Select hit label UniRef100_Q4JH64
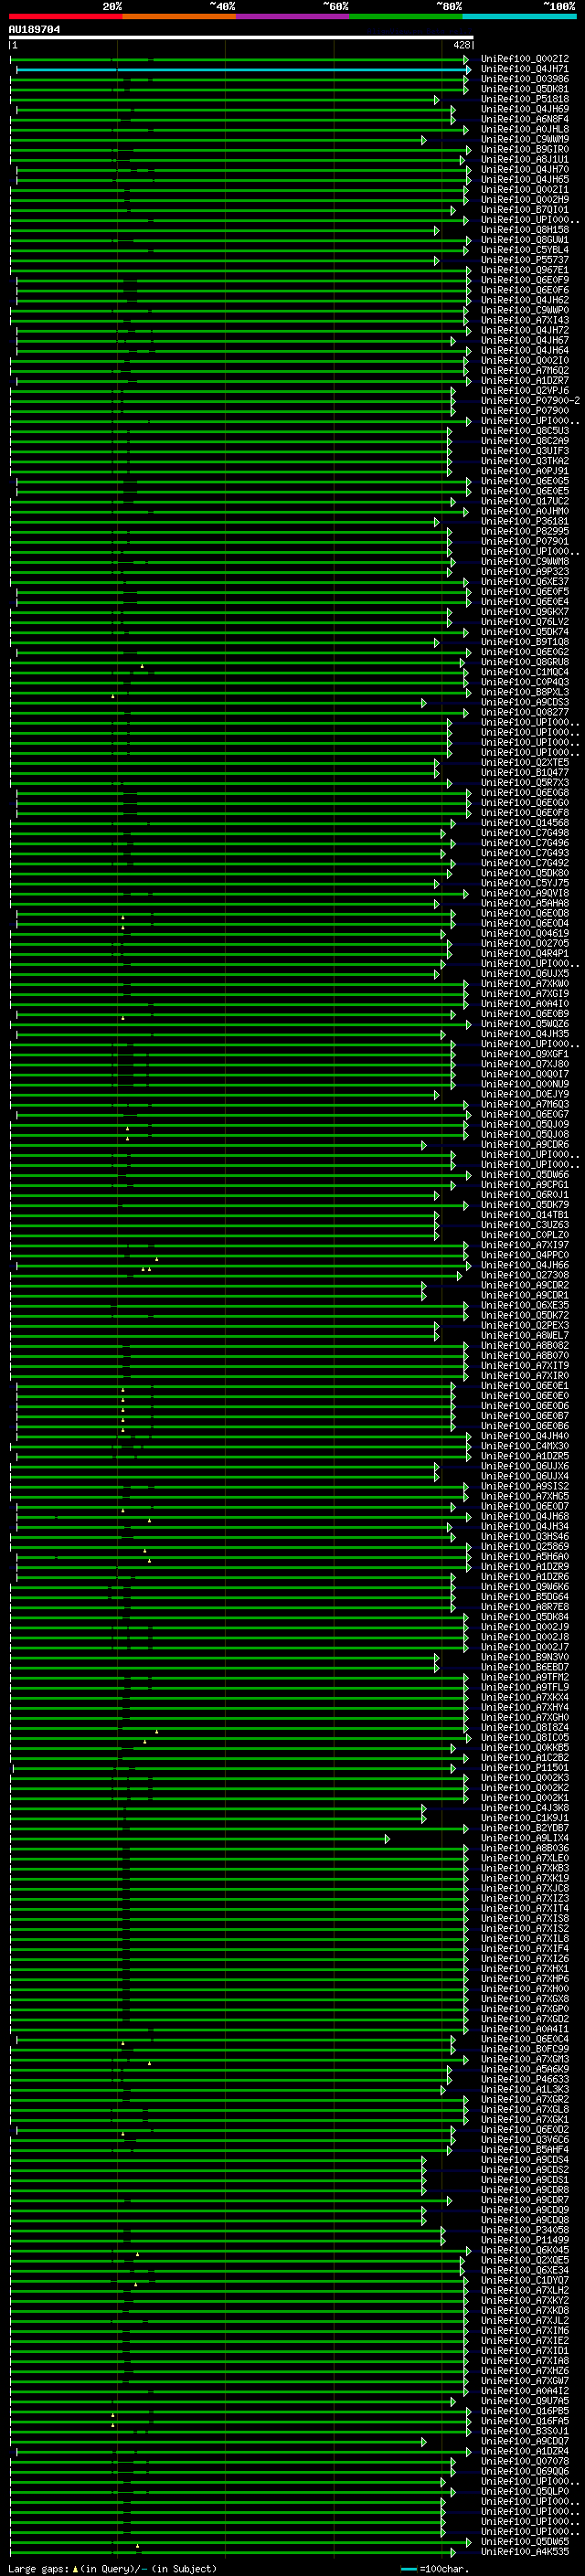This screenshot has width=585, height=2576. coord(525,350)
